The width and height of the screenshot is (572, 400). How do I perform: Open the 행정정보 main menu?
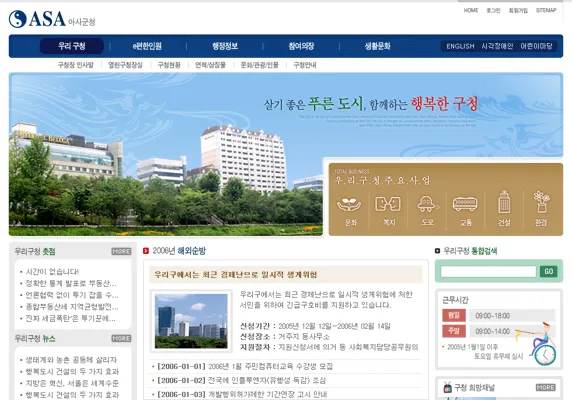[225, 46]
